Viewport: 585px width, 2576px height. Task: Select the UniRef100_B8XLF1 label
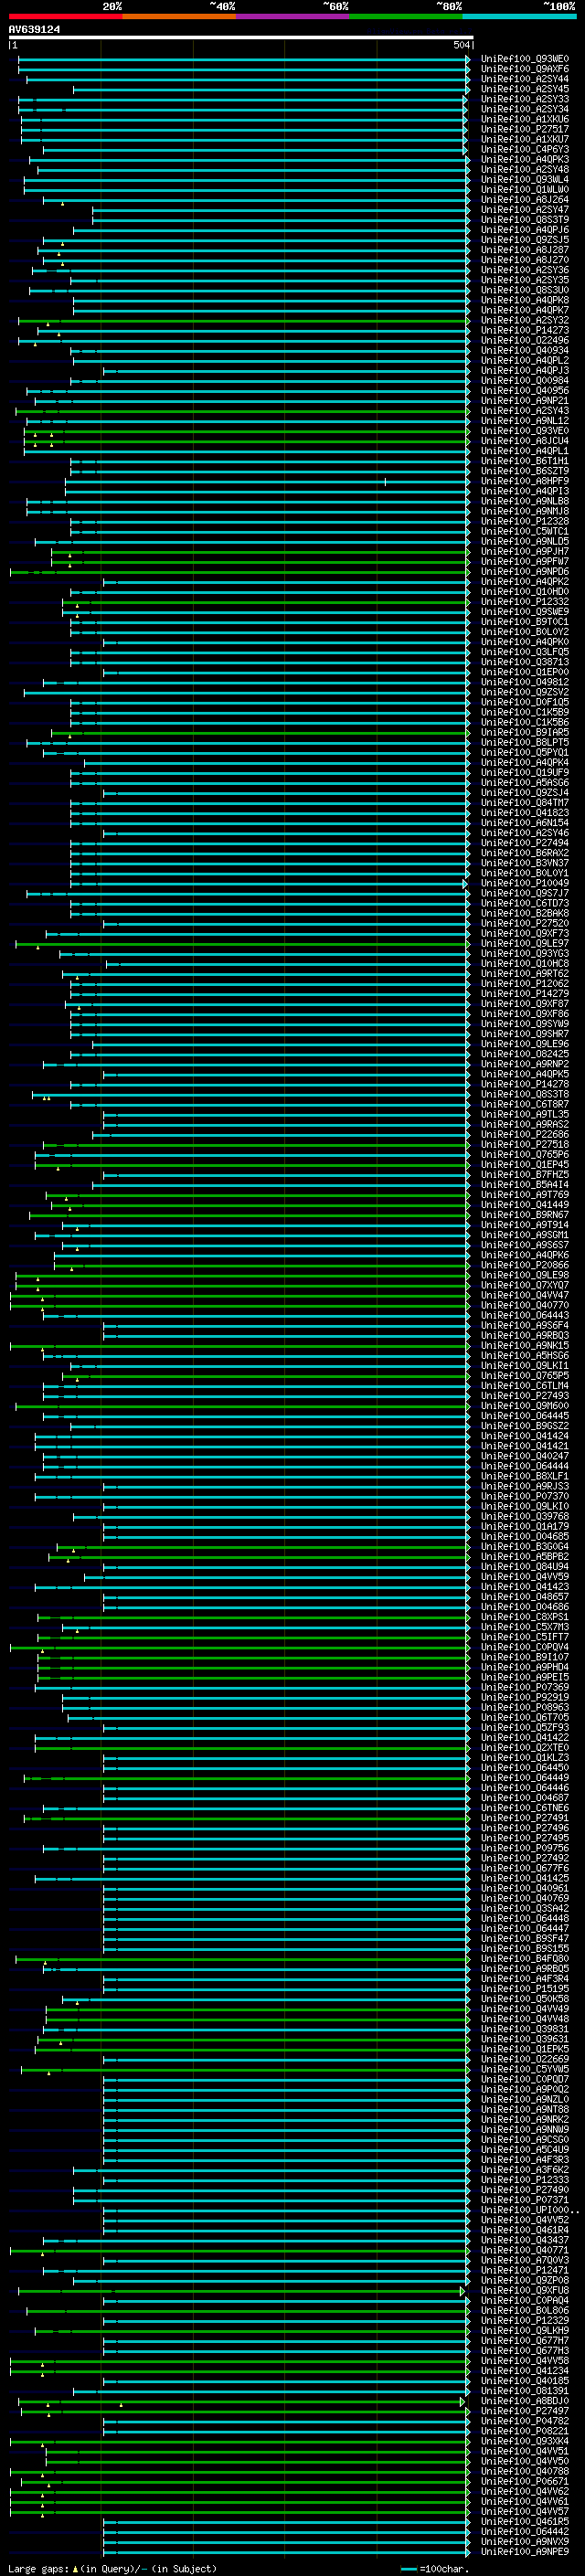525,1476
